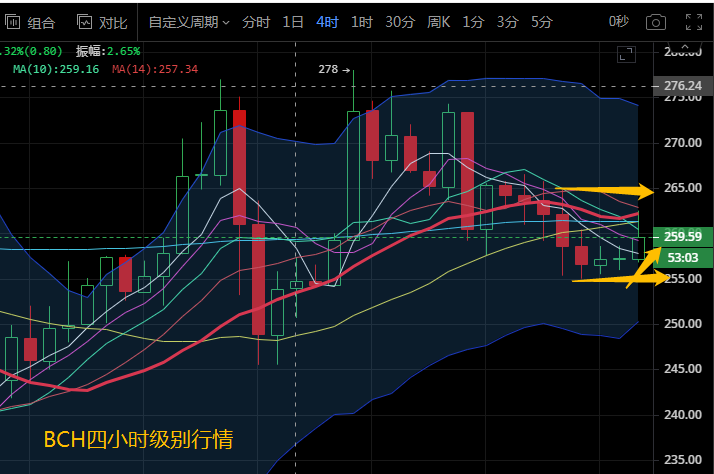
Task: Select the 1日 period tab
Action: (x=293, y=22)
